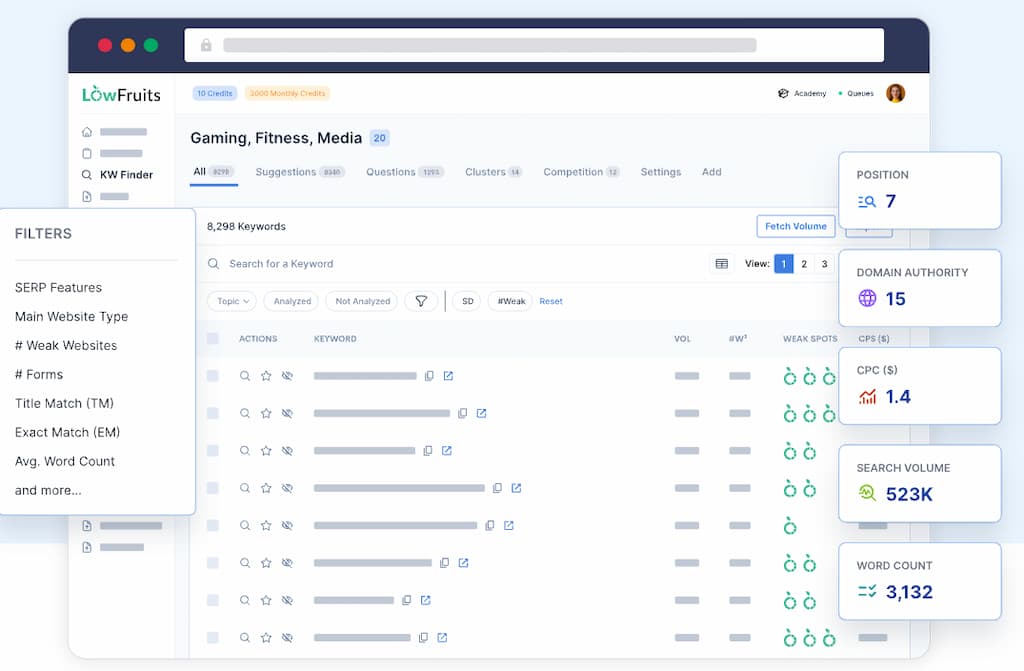Click the magnifier icon in the seventh keyword row

[x=244, y=600]
